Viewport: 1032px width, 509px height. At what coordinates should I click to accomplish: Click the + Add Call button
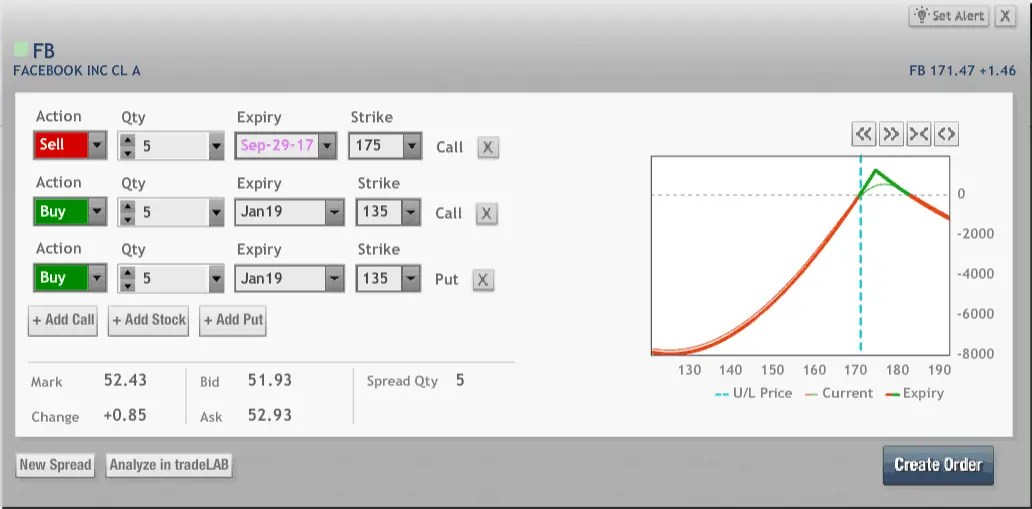click(x=63, y=321)
